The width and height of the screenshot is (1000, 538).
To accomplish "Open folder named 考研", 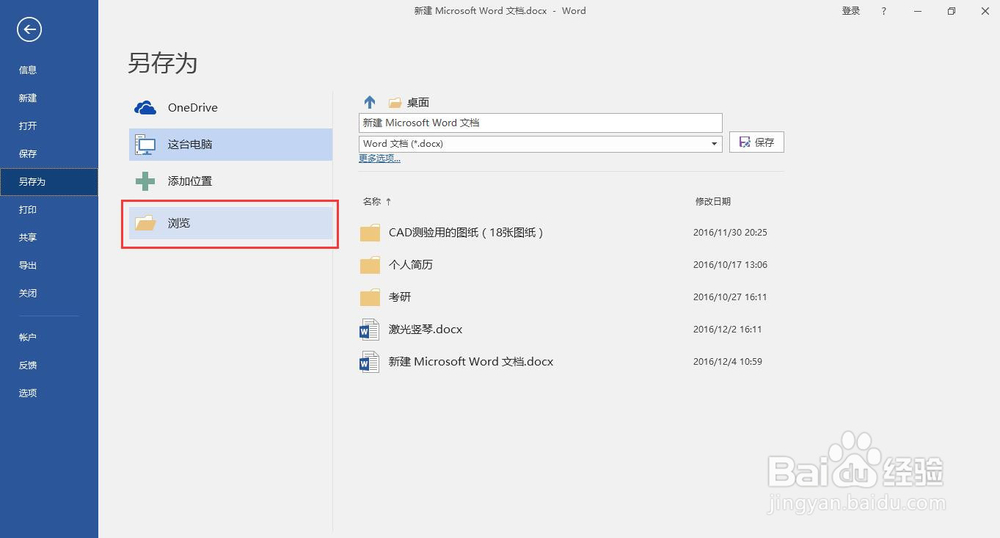I will (x=400, y=297).
